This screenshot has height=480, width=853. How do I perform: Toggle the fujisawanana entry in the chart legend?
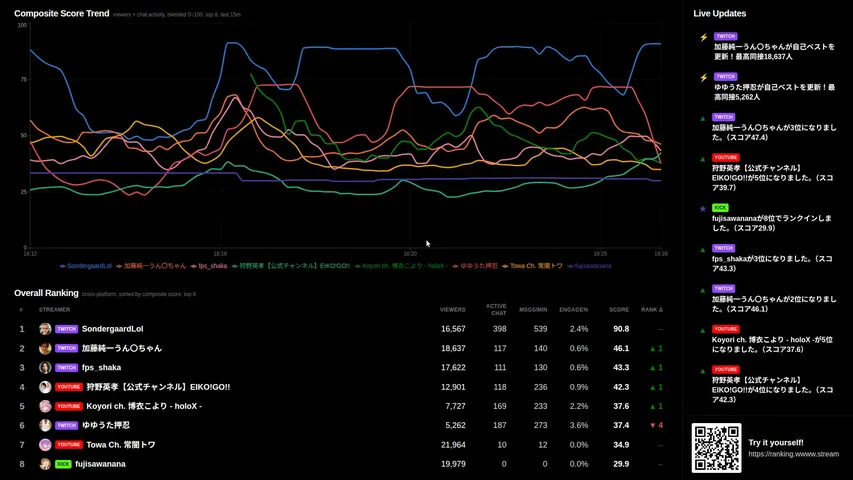pyautogui.click(x=589, y=266)
